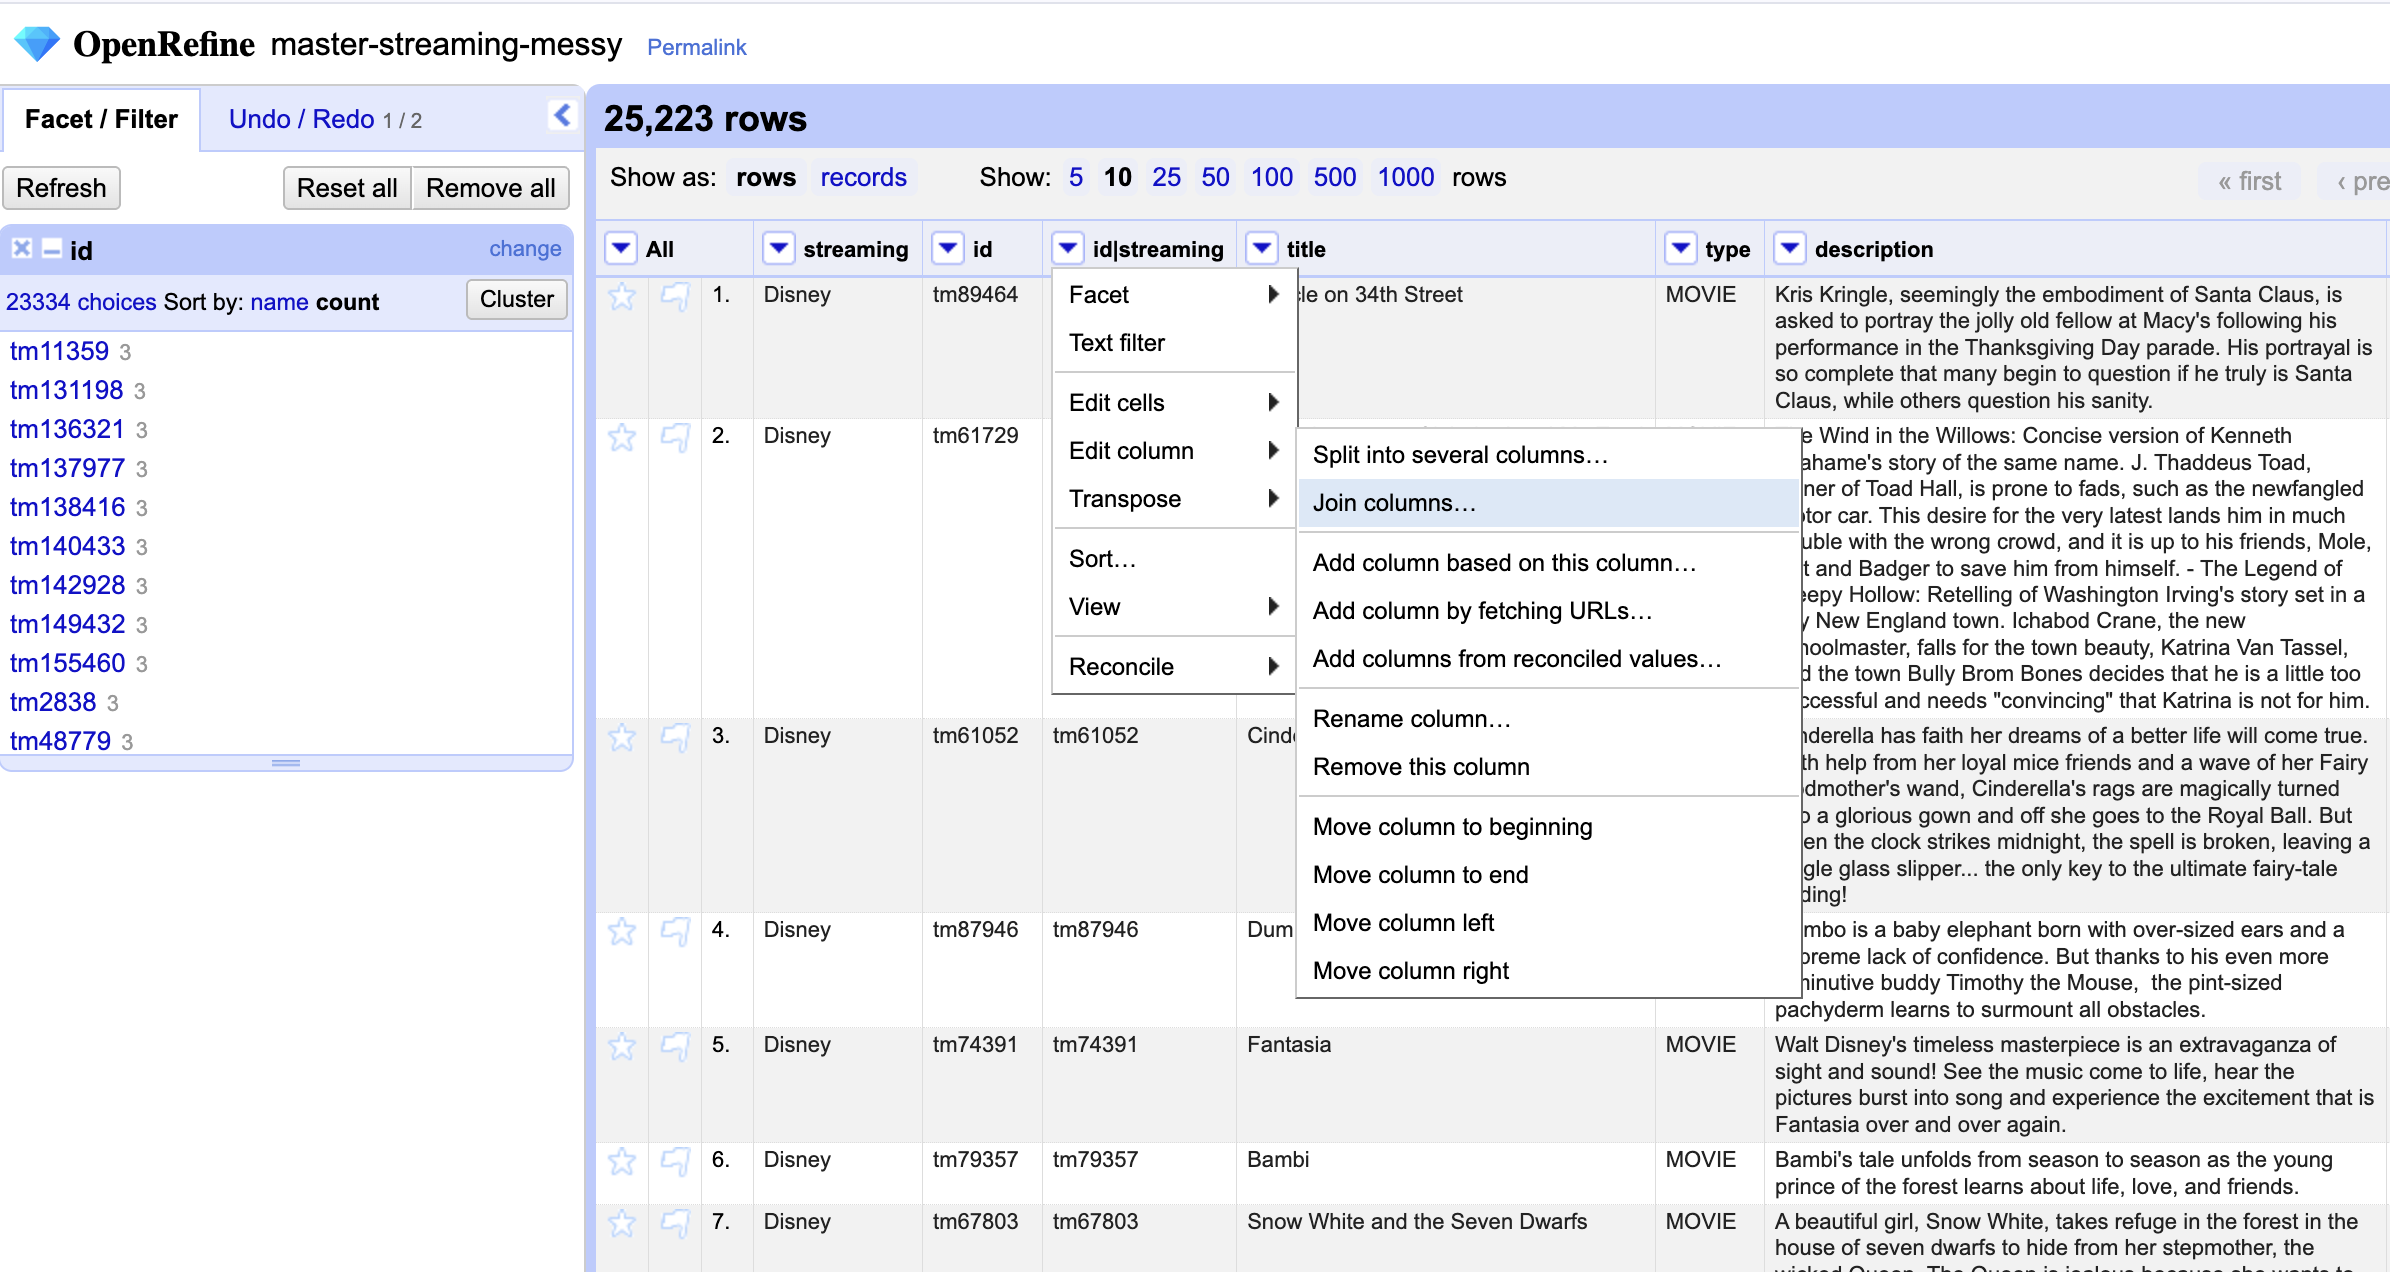Select Split into several columns…

coord(1547,455)
